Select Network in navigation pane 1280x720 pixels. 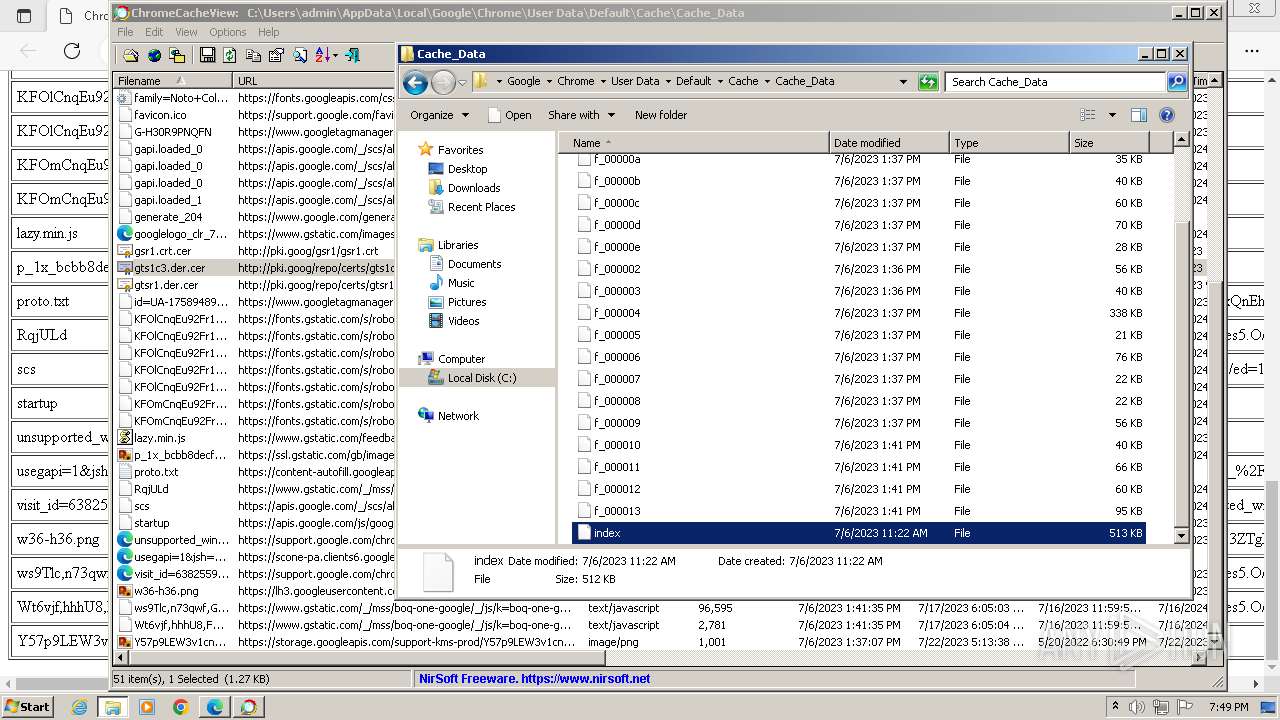click(x=458, y=416)
